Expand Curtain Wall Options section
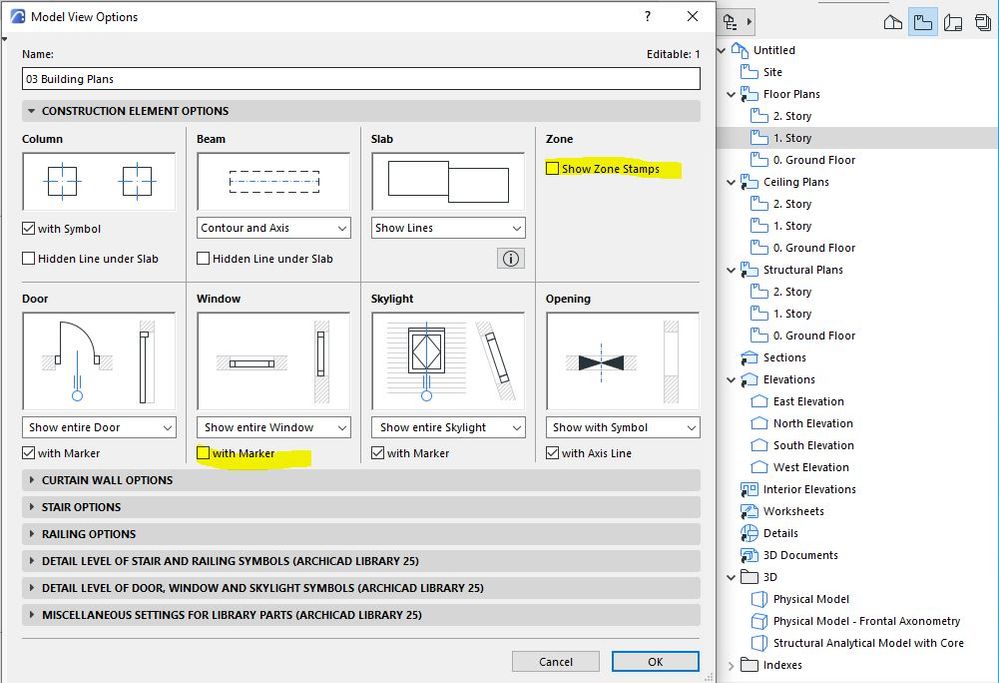Screen dimensions: 999x683 [x=361, y=480]
